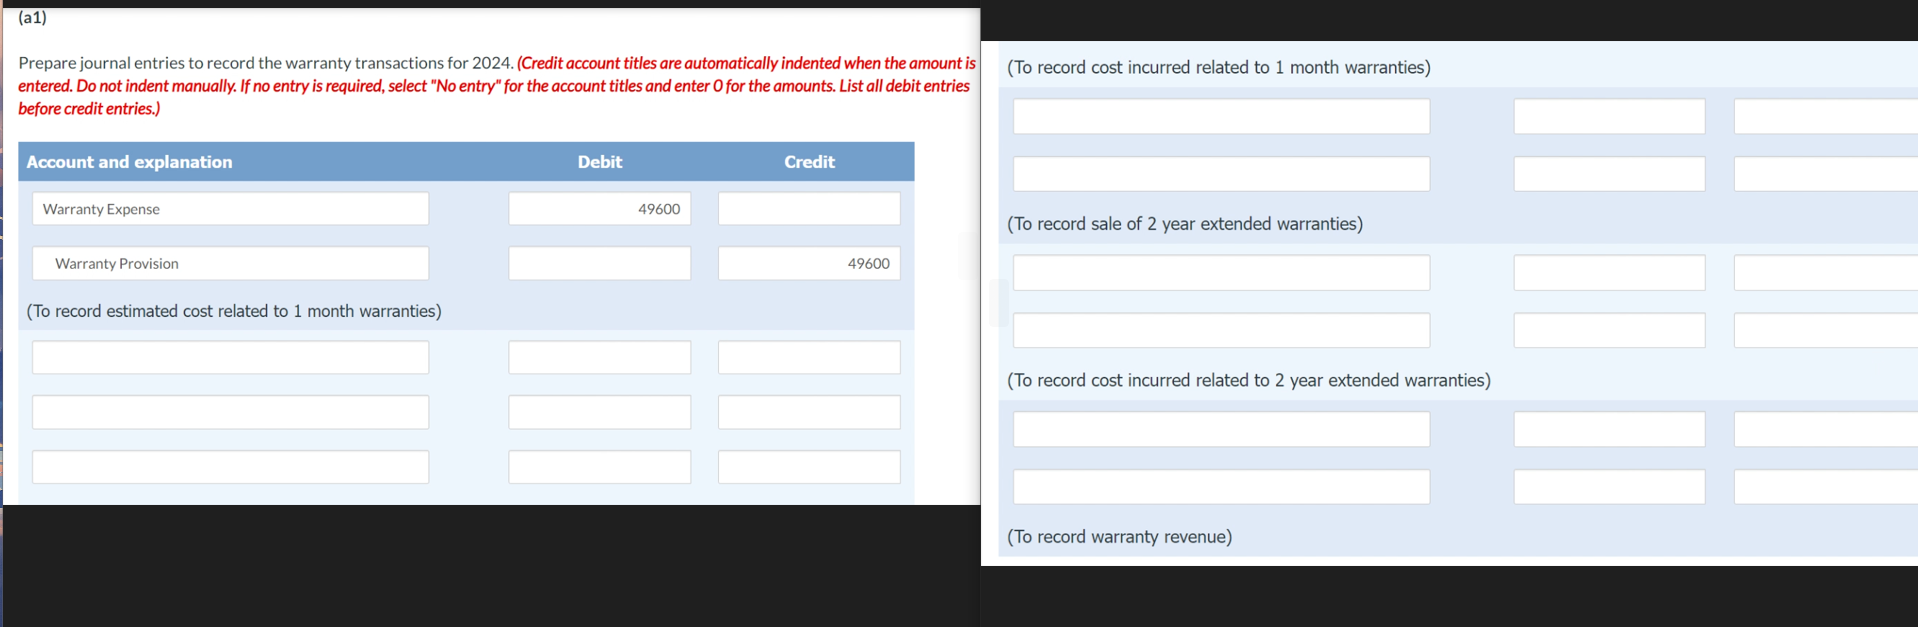Screen dimensions: 1918x627
Task: Select the 49600 credit field in Warranty Provision row
Action: (809, 264)
